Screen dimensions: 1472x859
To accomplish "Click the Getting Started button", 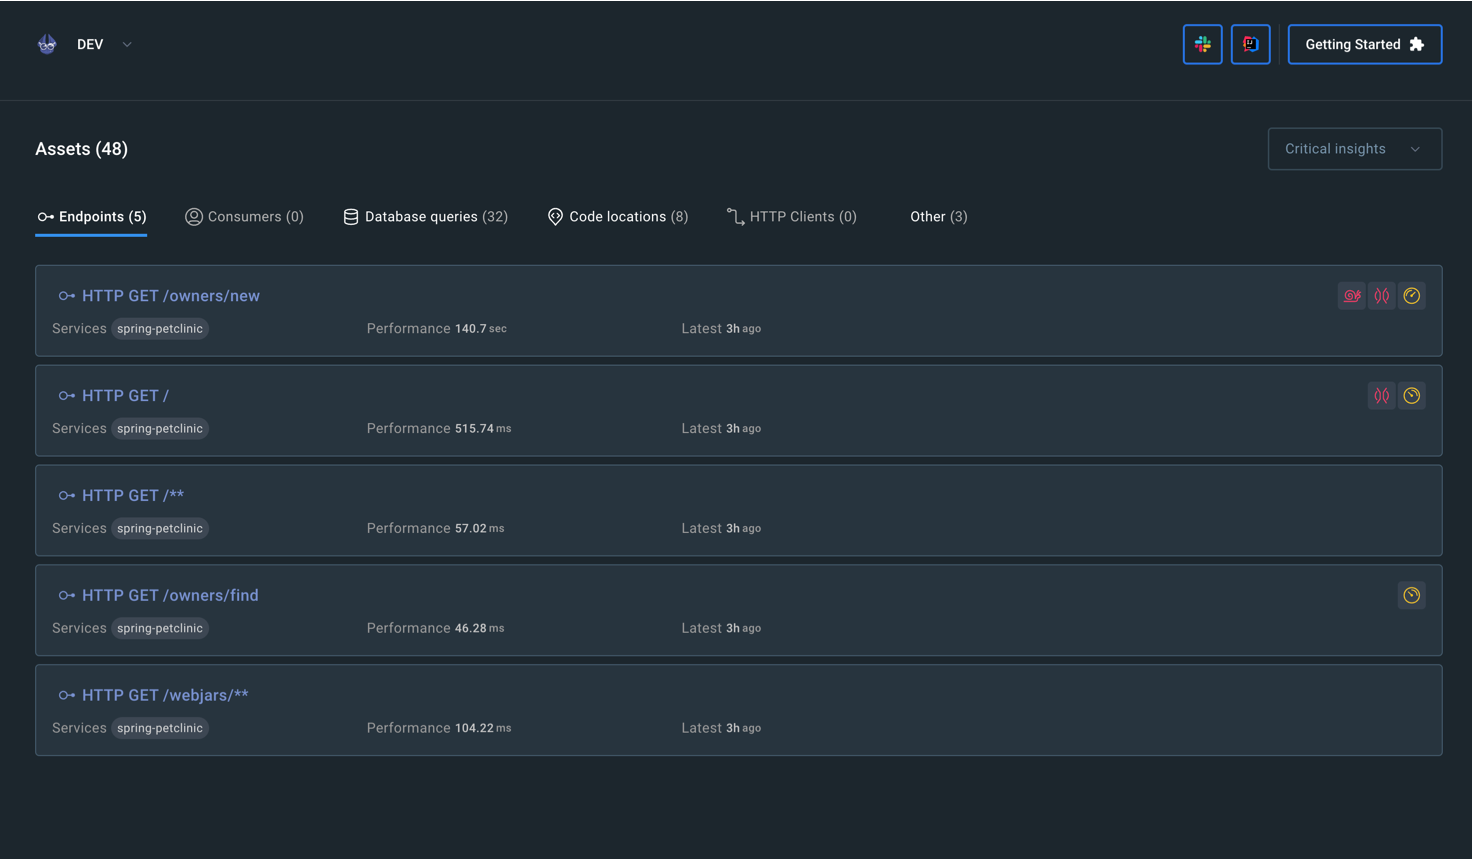I will pyautogui.click(x=1364, y=44).
